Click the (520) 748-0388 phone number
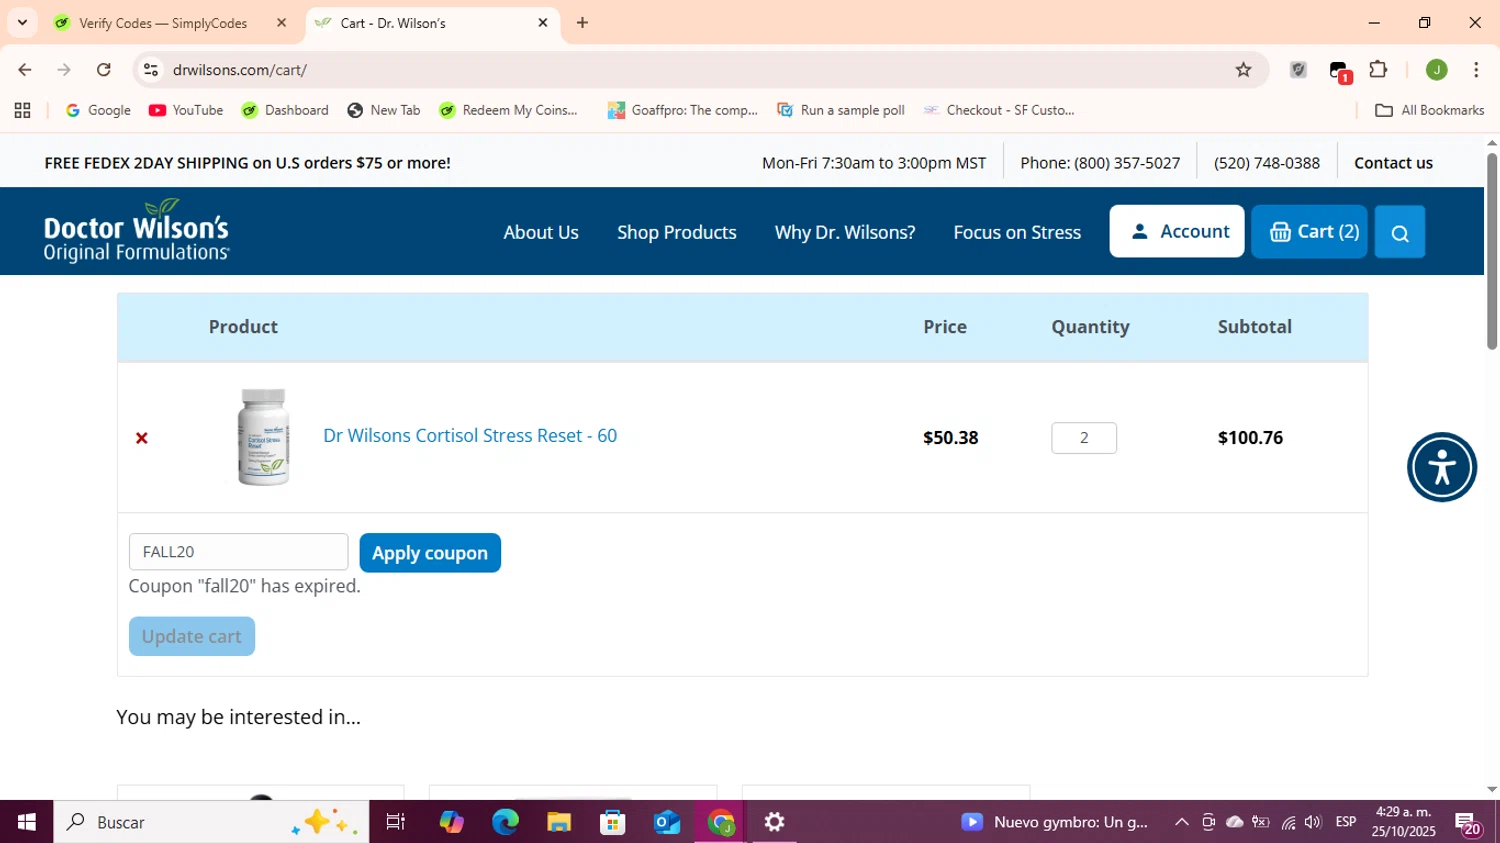The height and width of the screenshot is (843, 1500). [x=1266, y=163]
